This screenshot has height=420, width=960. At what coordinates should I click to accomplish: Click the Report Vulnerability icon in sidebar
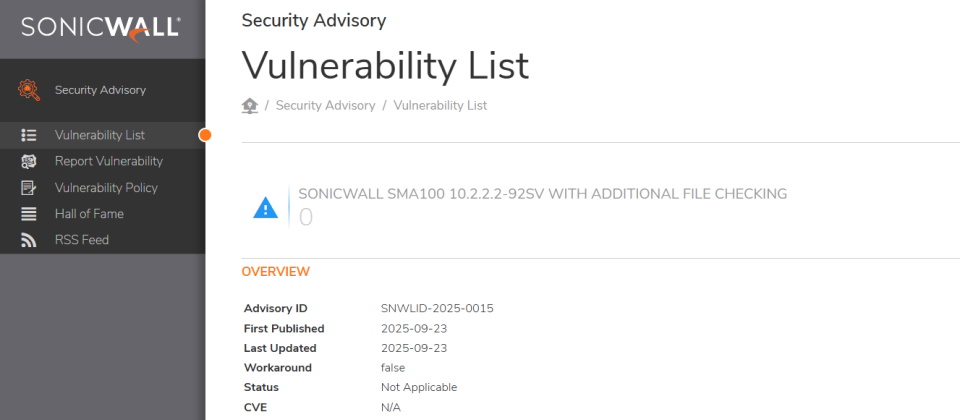29,161
